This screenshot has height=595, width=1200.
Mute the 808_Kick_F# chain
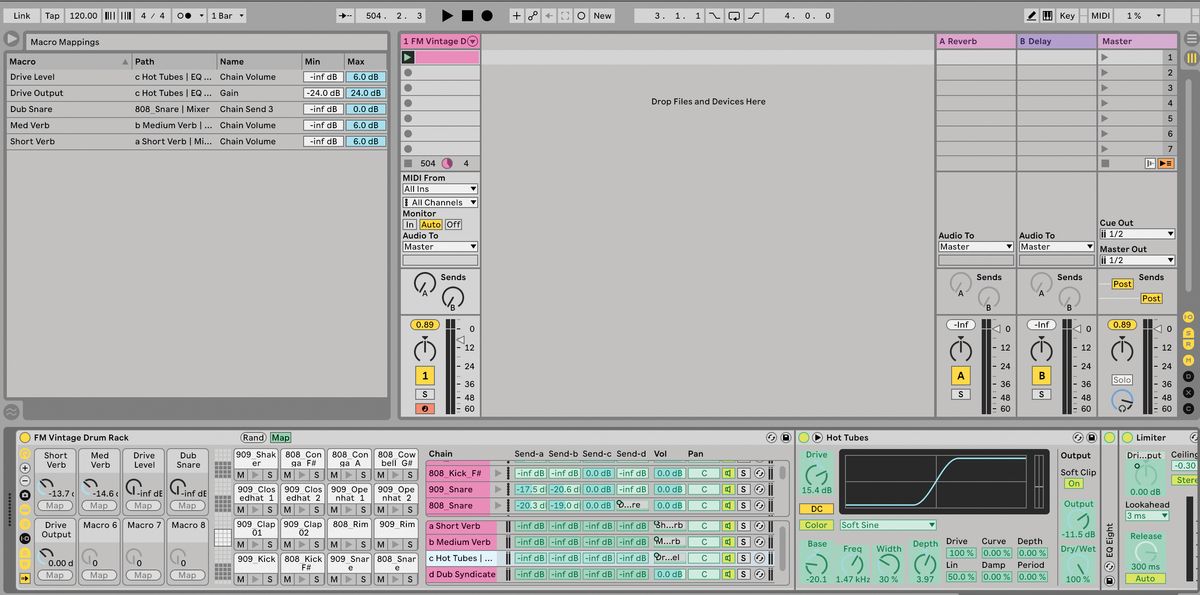click(728, 473)
